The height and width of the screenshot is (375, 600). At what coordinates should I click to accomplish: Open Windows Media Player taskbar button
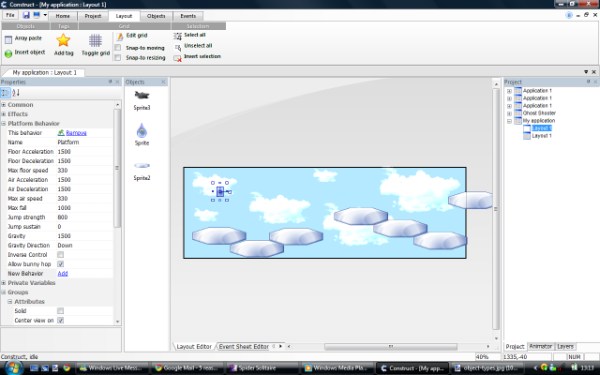[337, 368]
